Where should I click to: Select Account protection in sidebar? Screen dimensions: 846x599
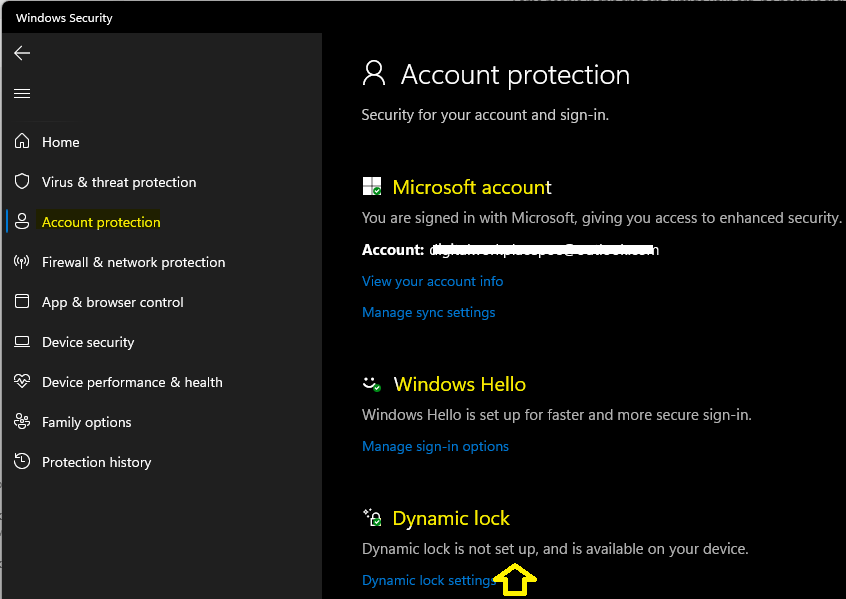[x=101, y=222]
